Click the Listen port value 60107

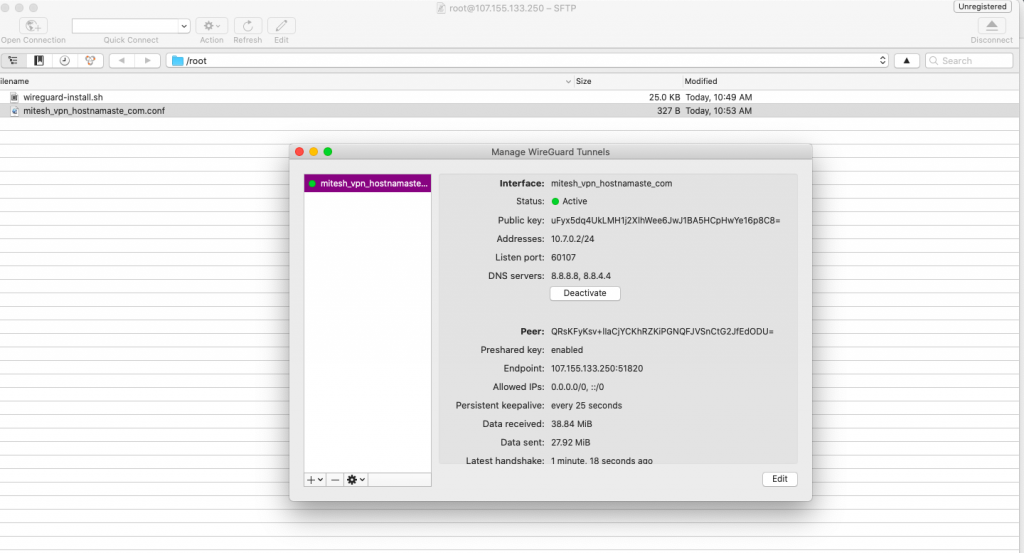pyautogui.click(x=564, y=257)
